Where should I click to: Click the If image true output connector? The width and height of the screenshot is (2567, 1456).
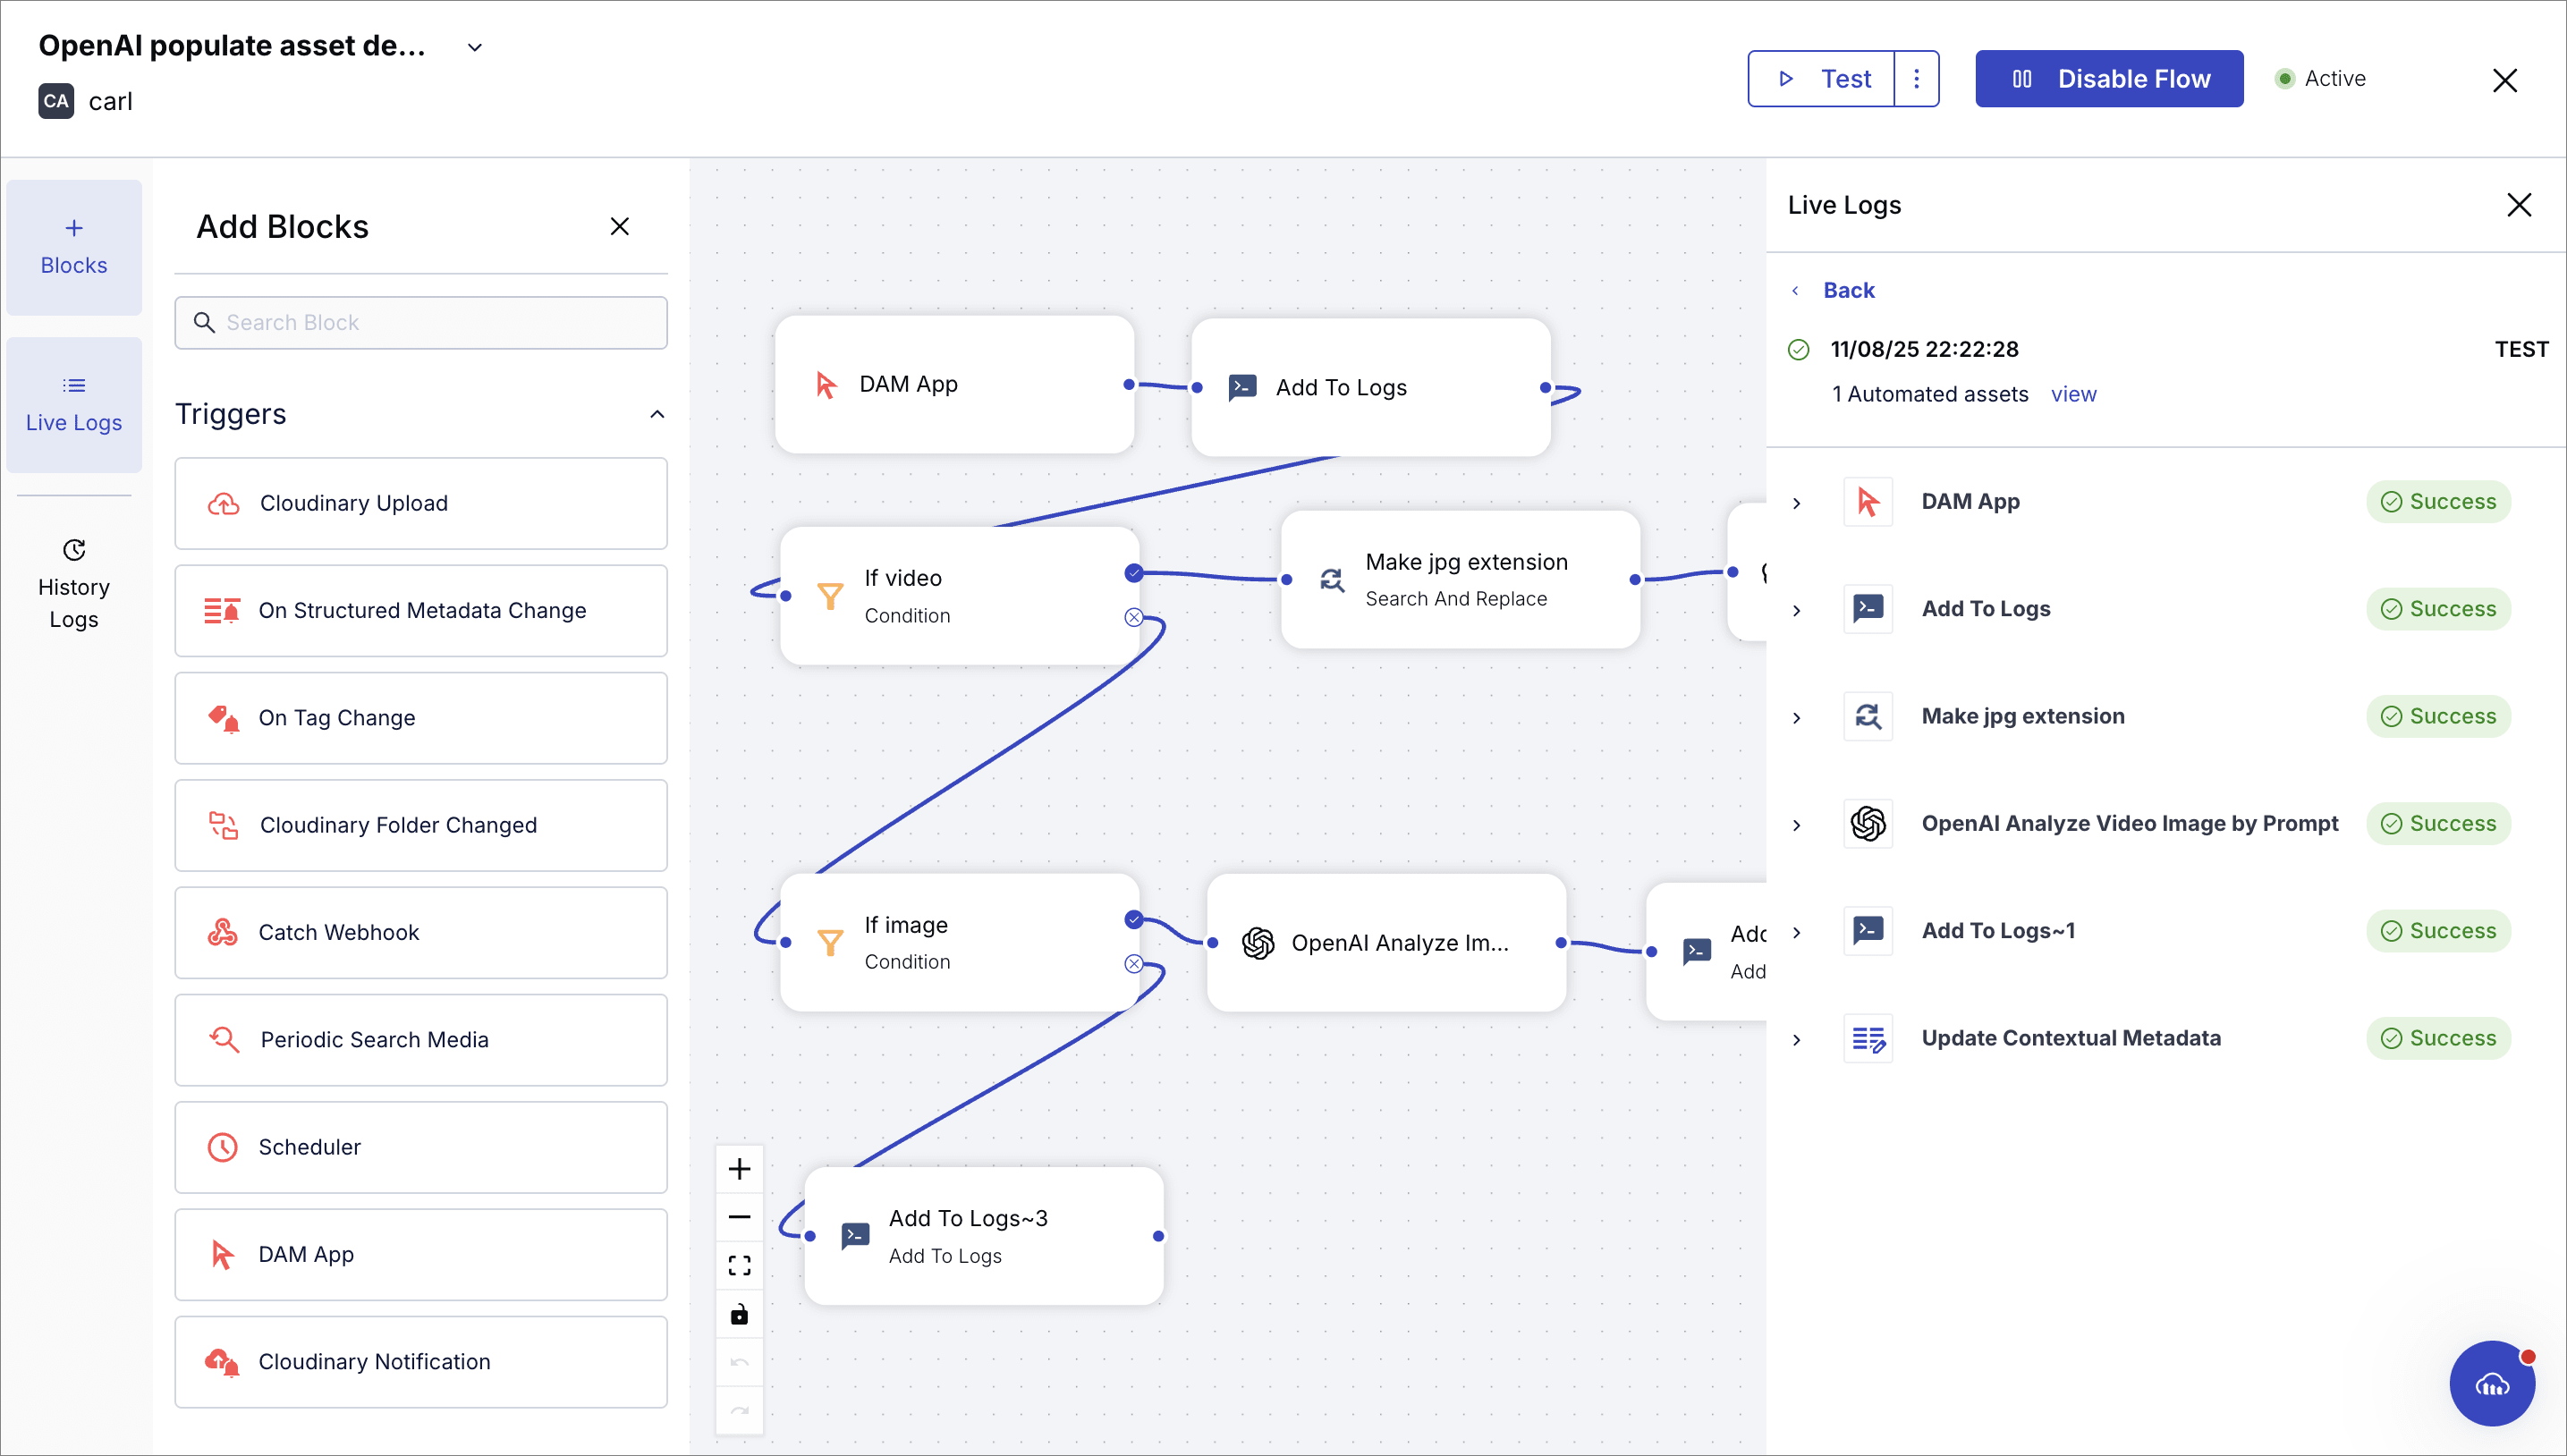point(1133,919)
